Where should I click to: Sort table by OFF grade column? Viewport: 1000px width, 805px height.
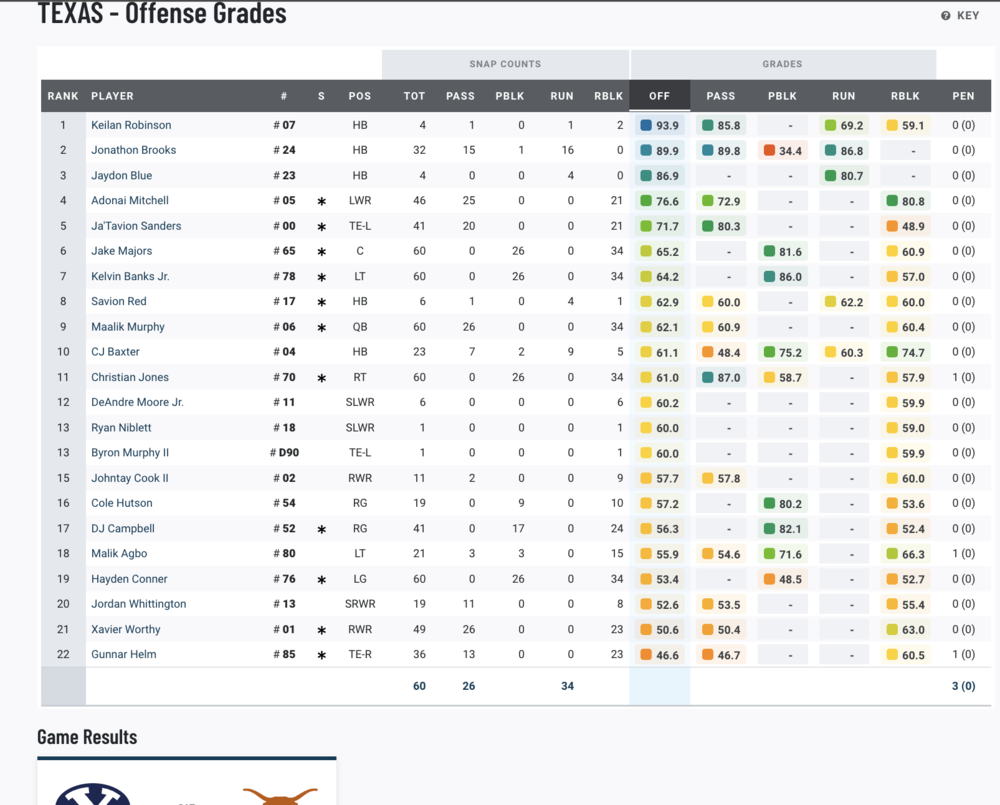coord(659,96)
